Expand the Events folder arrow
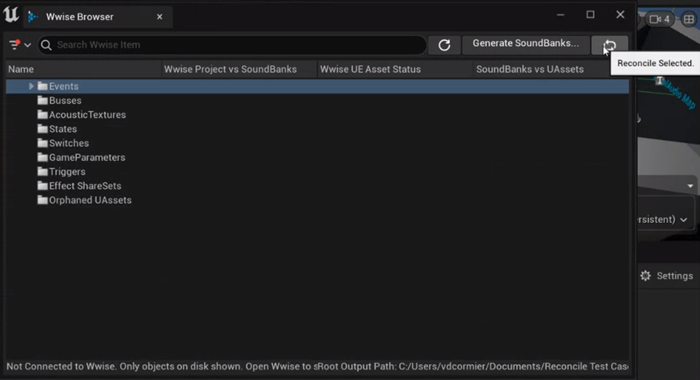The width and height of the screenshot is (700, 380). 31,86
